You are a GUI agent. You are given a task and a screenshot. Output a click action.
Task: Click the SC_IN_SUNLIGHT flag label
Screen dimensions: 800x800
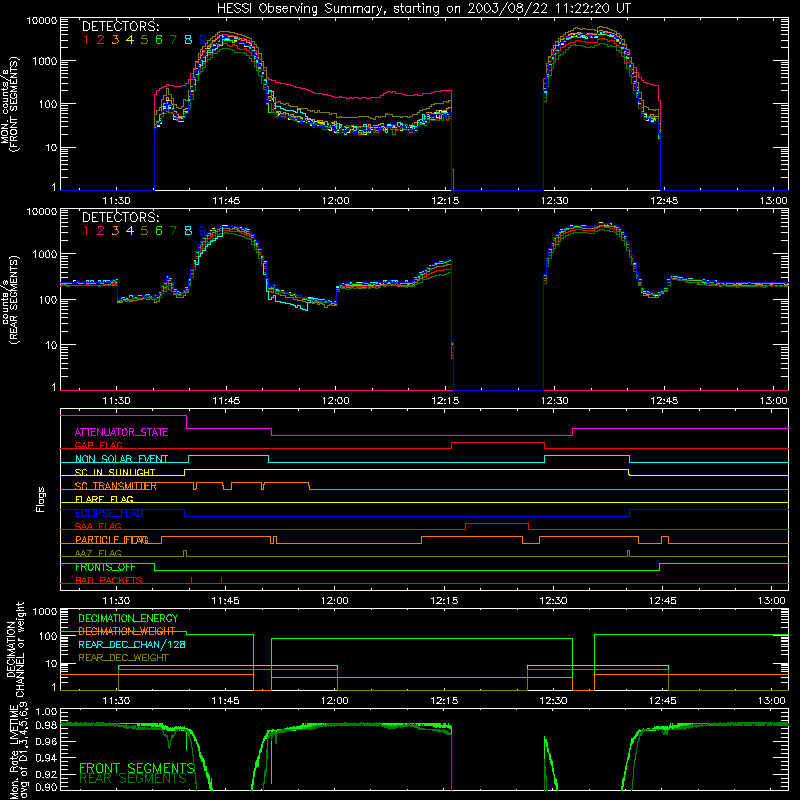tap(115, 472)
